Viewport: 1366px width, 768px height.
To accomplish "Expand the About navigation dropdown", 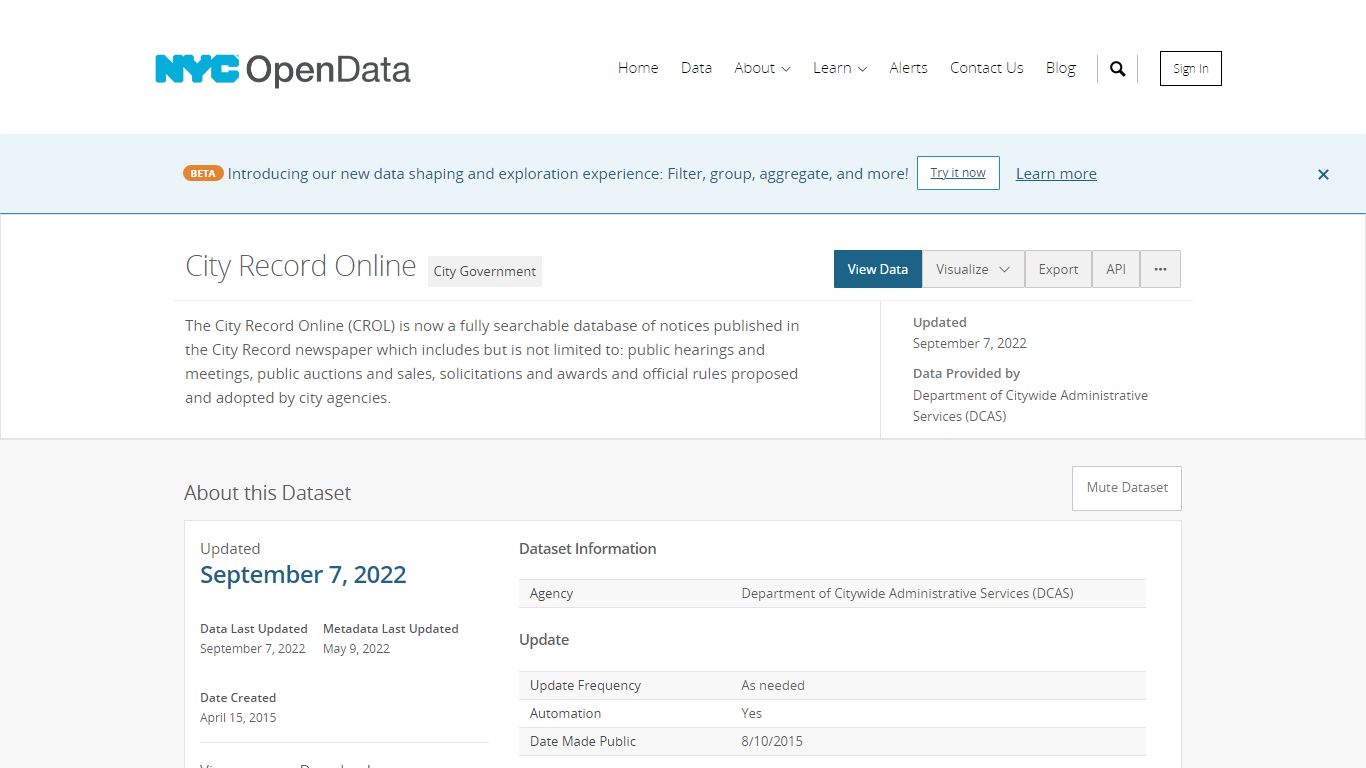I will pos(762,68).
